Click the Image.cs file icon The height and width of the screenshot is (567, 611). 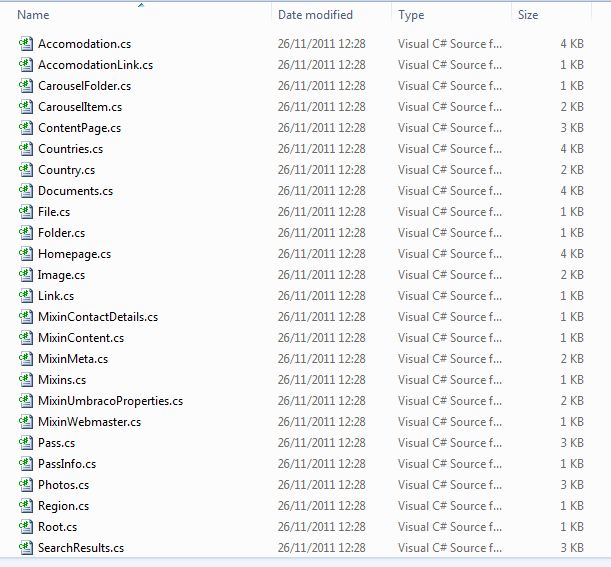[x=26, y=275]
